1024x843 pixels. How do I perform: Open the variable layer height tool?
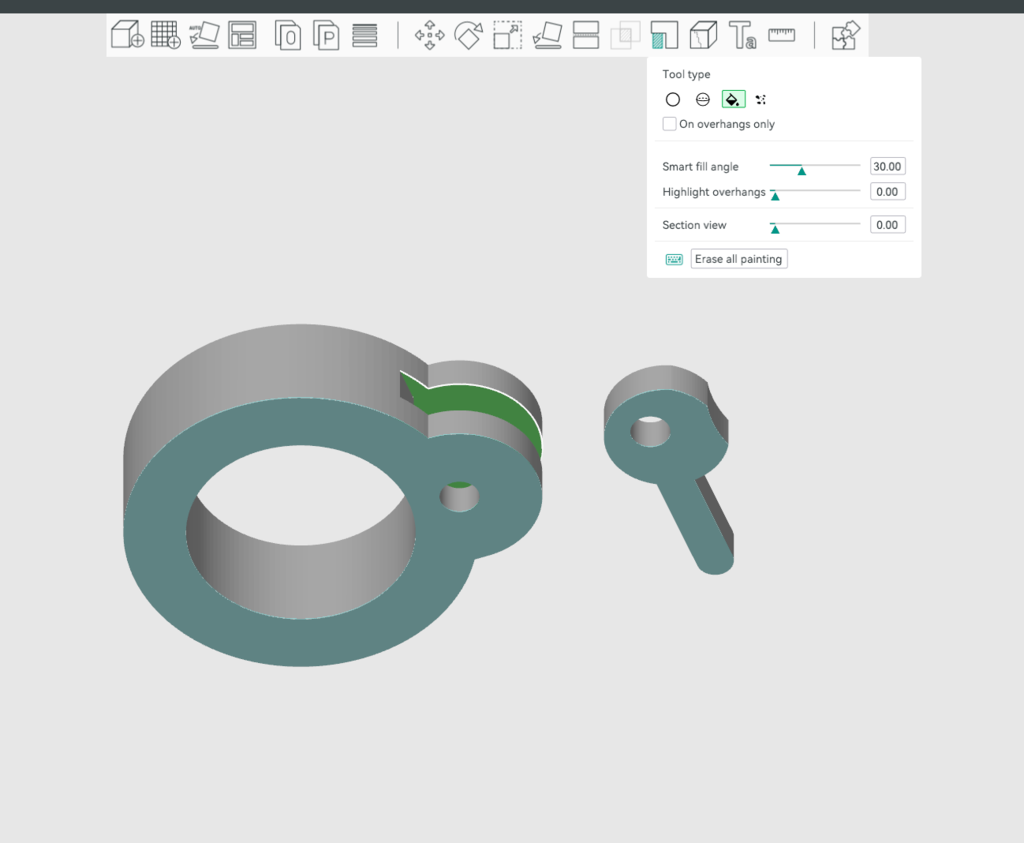tap(364, 35)
